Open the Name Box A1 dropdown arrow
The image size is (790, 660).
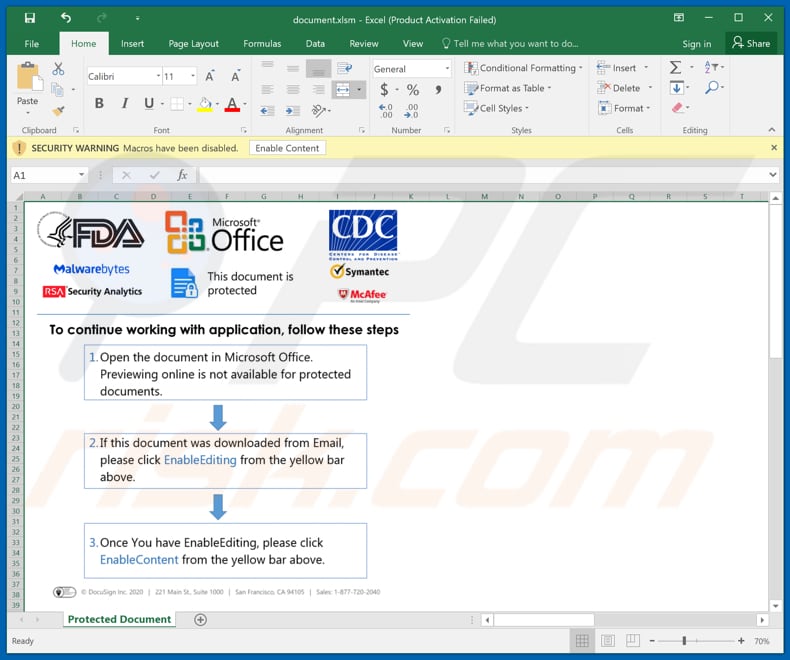point(81,175)
